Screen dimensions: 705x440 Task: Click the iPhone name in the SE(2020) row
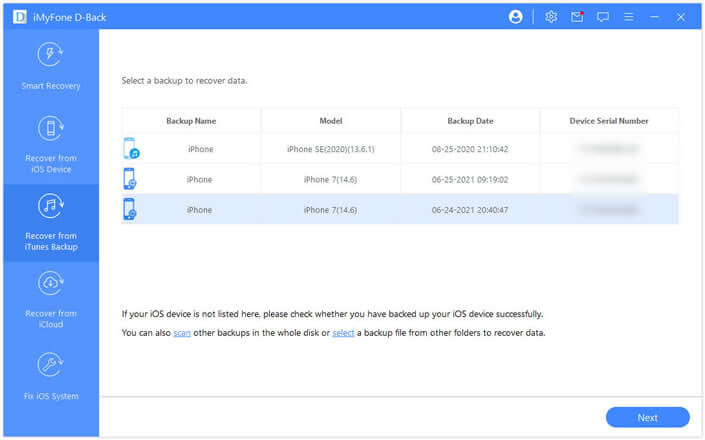click(x=201, y=149)
